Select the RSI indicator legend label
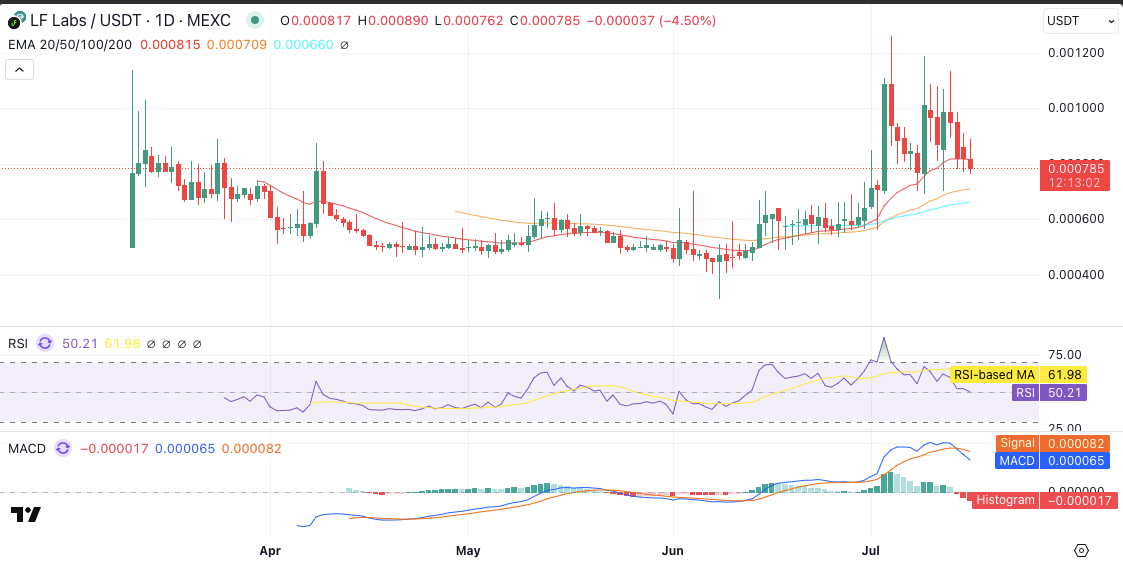1123x564 pixels. pos(18,343)
